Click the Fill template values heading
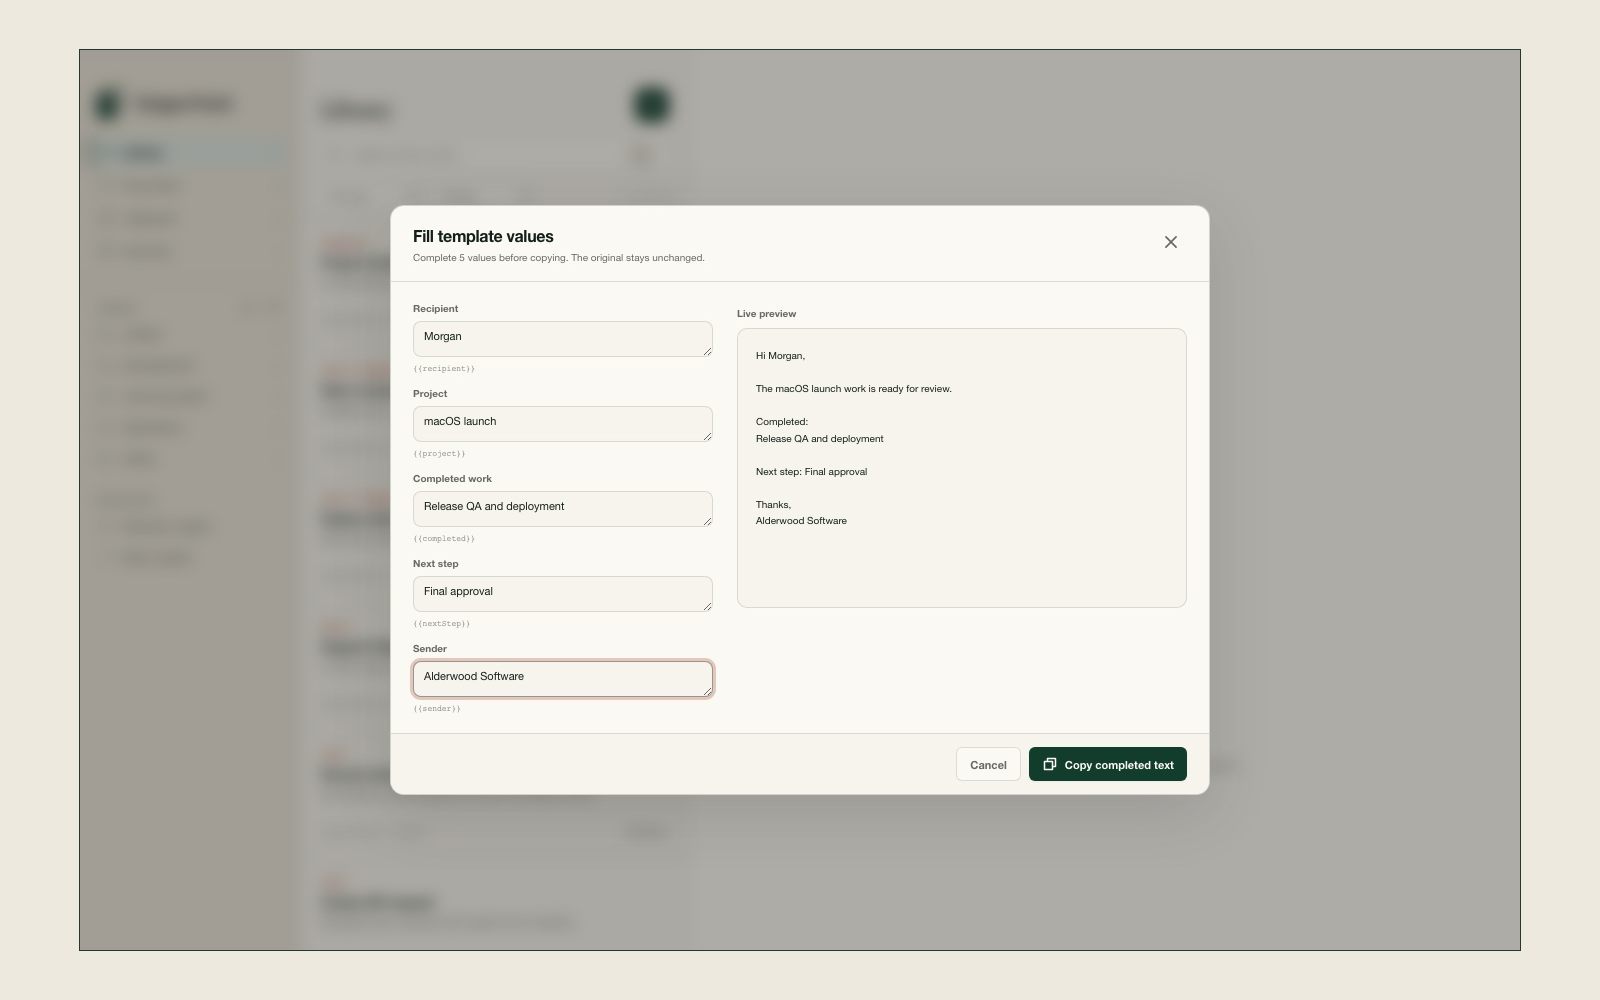The height and width of the screenshot is (1000, 1600). point(483,237)
